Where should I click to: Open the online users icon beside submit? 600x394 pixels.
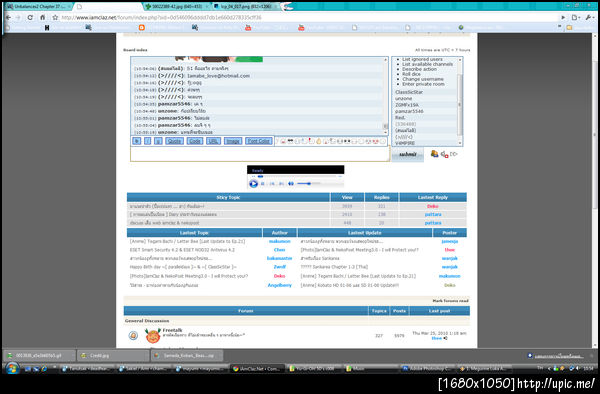pos(434,154)
